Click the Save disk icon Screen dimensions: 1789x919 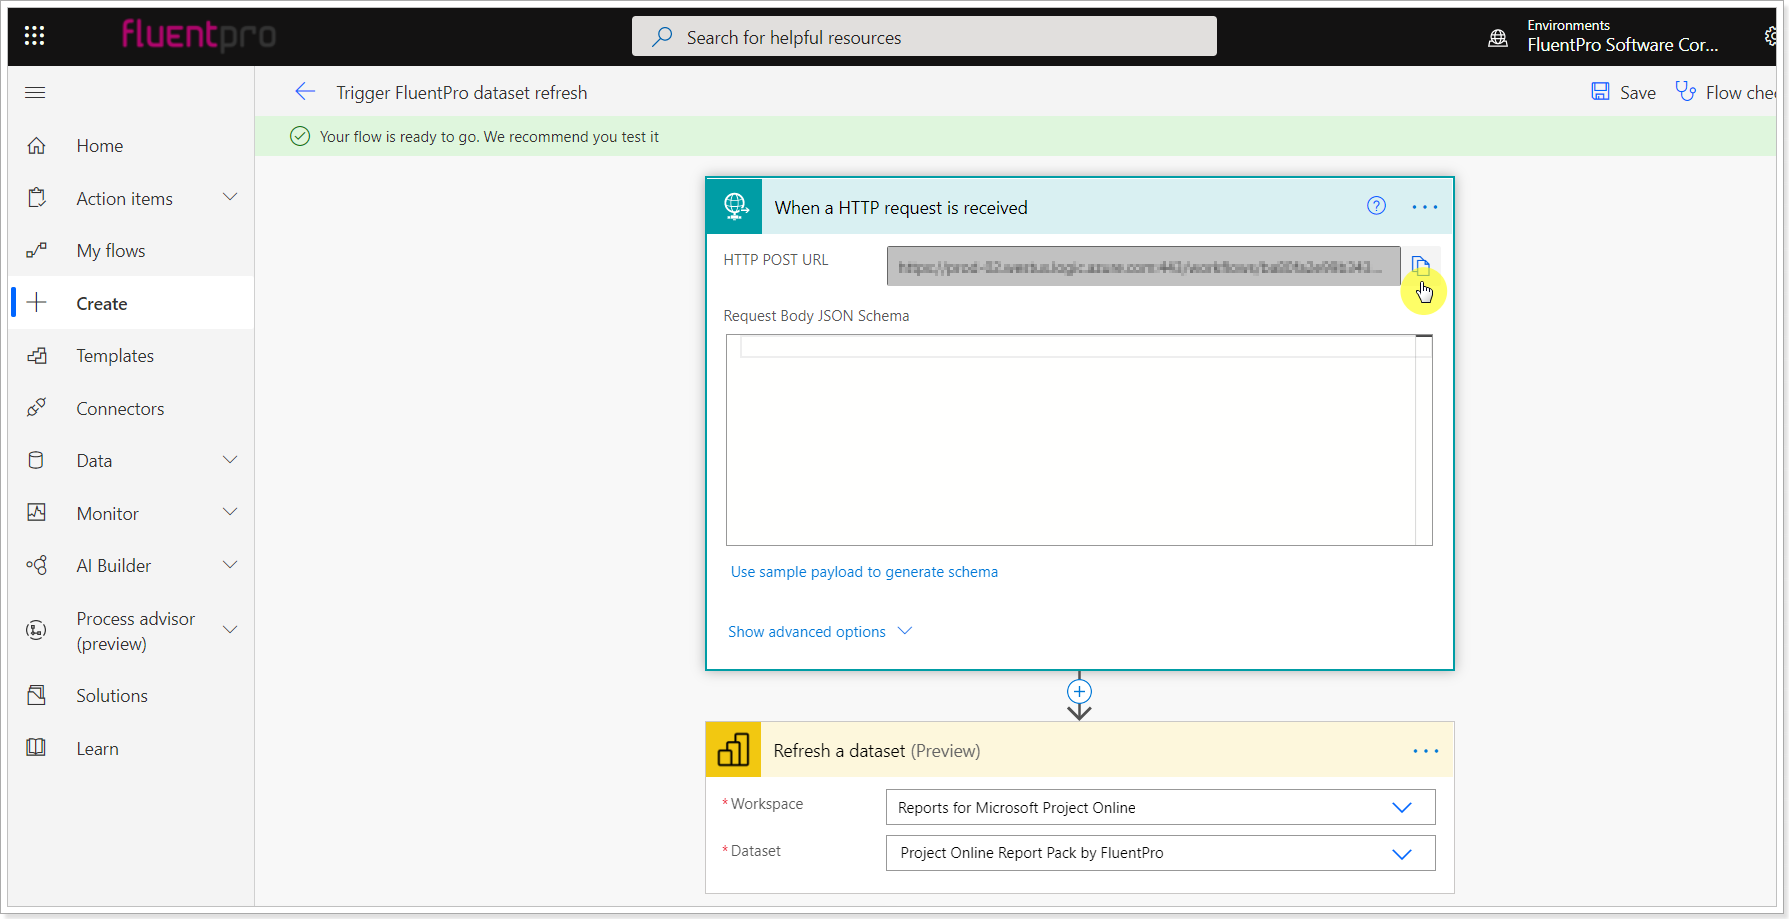(1600, 92)
